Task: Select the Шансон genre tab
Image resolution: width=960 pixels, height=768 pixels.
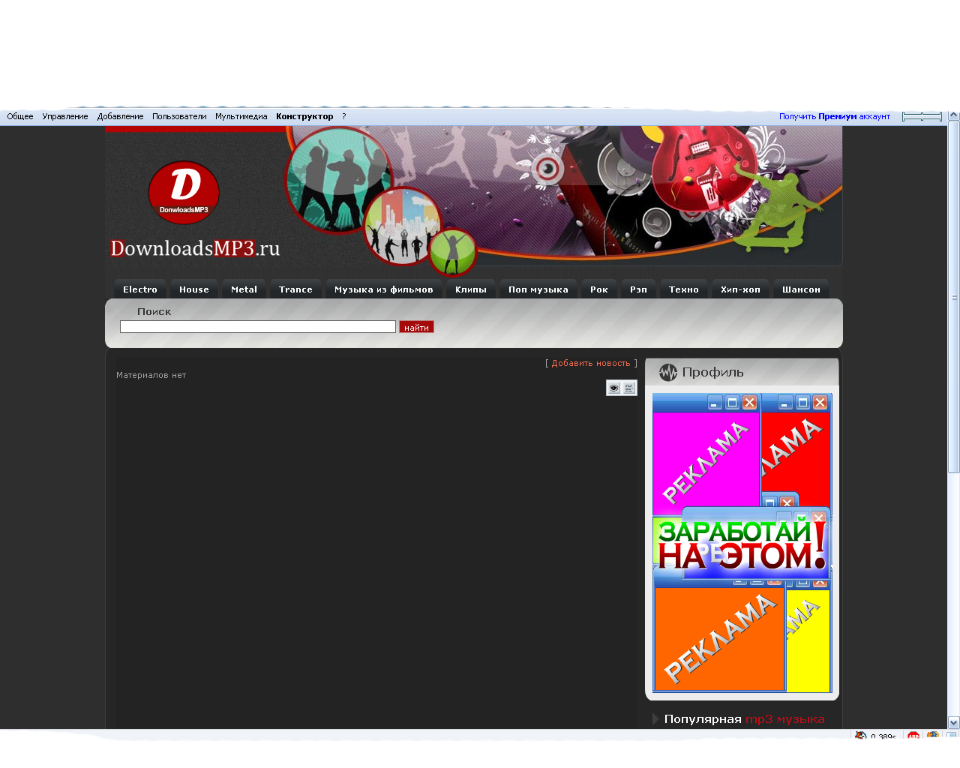Action: [x=801, y=289]
